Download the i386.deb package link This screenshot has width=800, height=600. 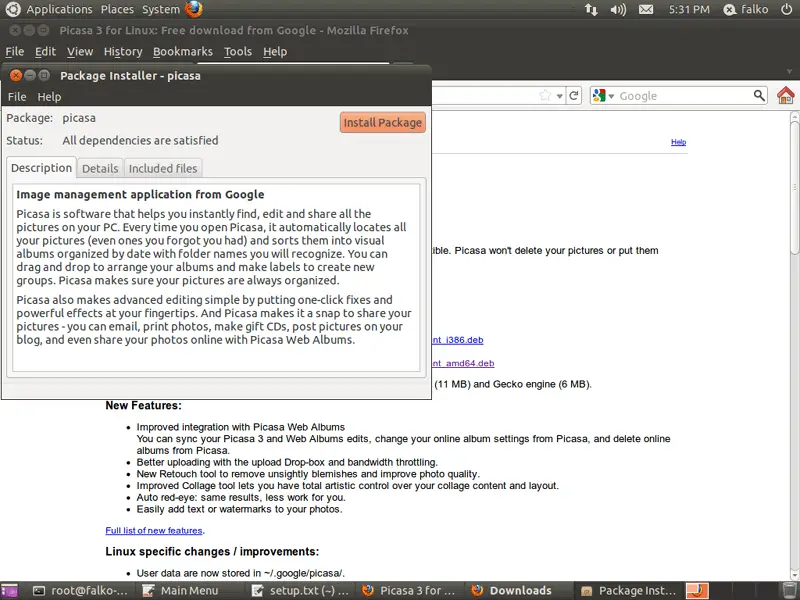(x=458, y=340)
